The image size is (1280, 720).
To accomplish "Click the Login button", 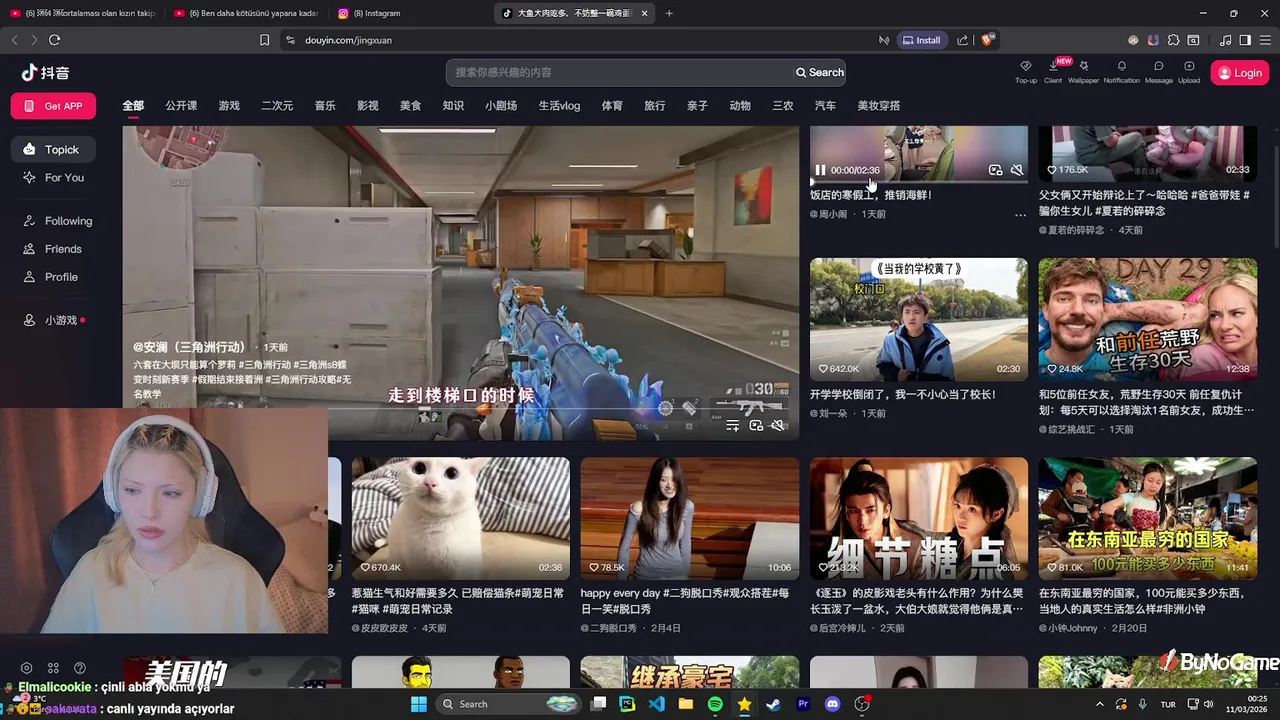I will tap(1239, 73).
